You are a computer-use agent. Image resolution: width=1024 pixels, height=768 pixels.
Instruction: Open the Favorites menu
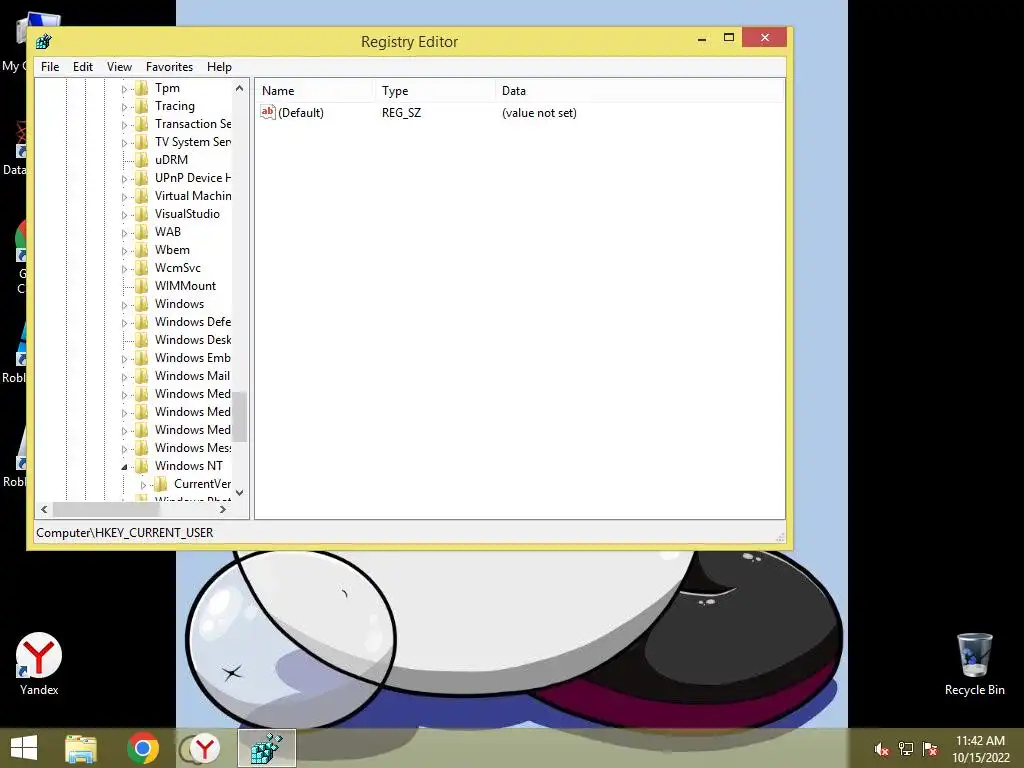click(x=169, y=67)
